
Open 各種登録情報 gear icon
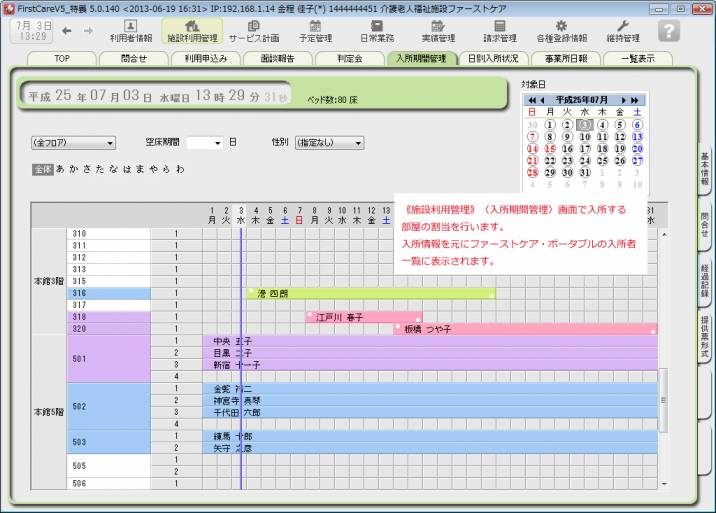point(561,30)
